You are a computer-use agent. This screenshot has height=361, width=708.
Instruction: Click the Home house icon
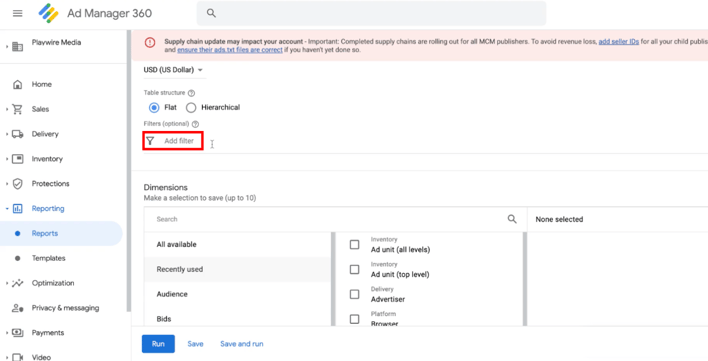17,84
